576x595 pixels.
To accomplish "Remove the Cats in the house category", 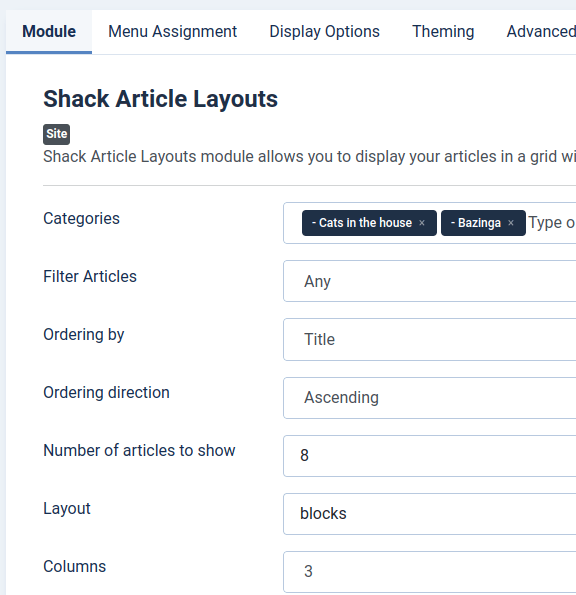I will click(422, 223).
